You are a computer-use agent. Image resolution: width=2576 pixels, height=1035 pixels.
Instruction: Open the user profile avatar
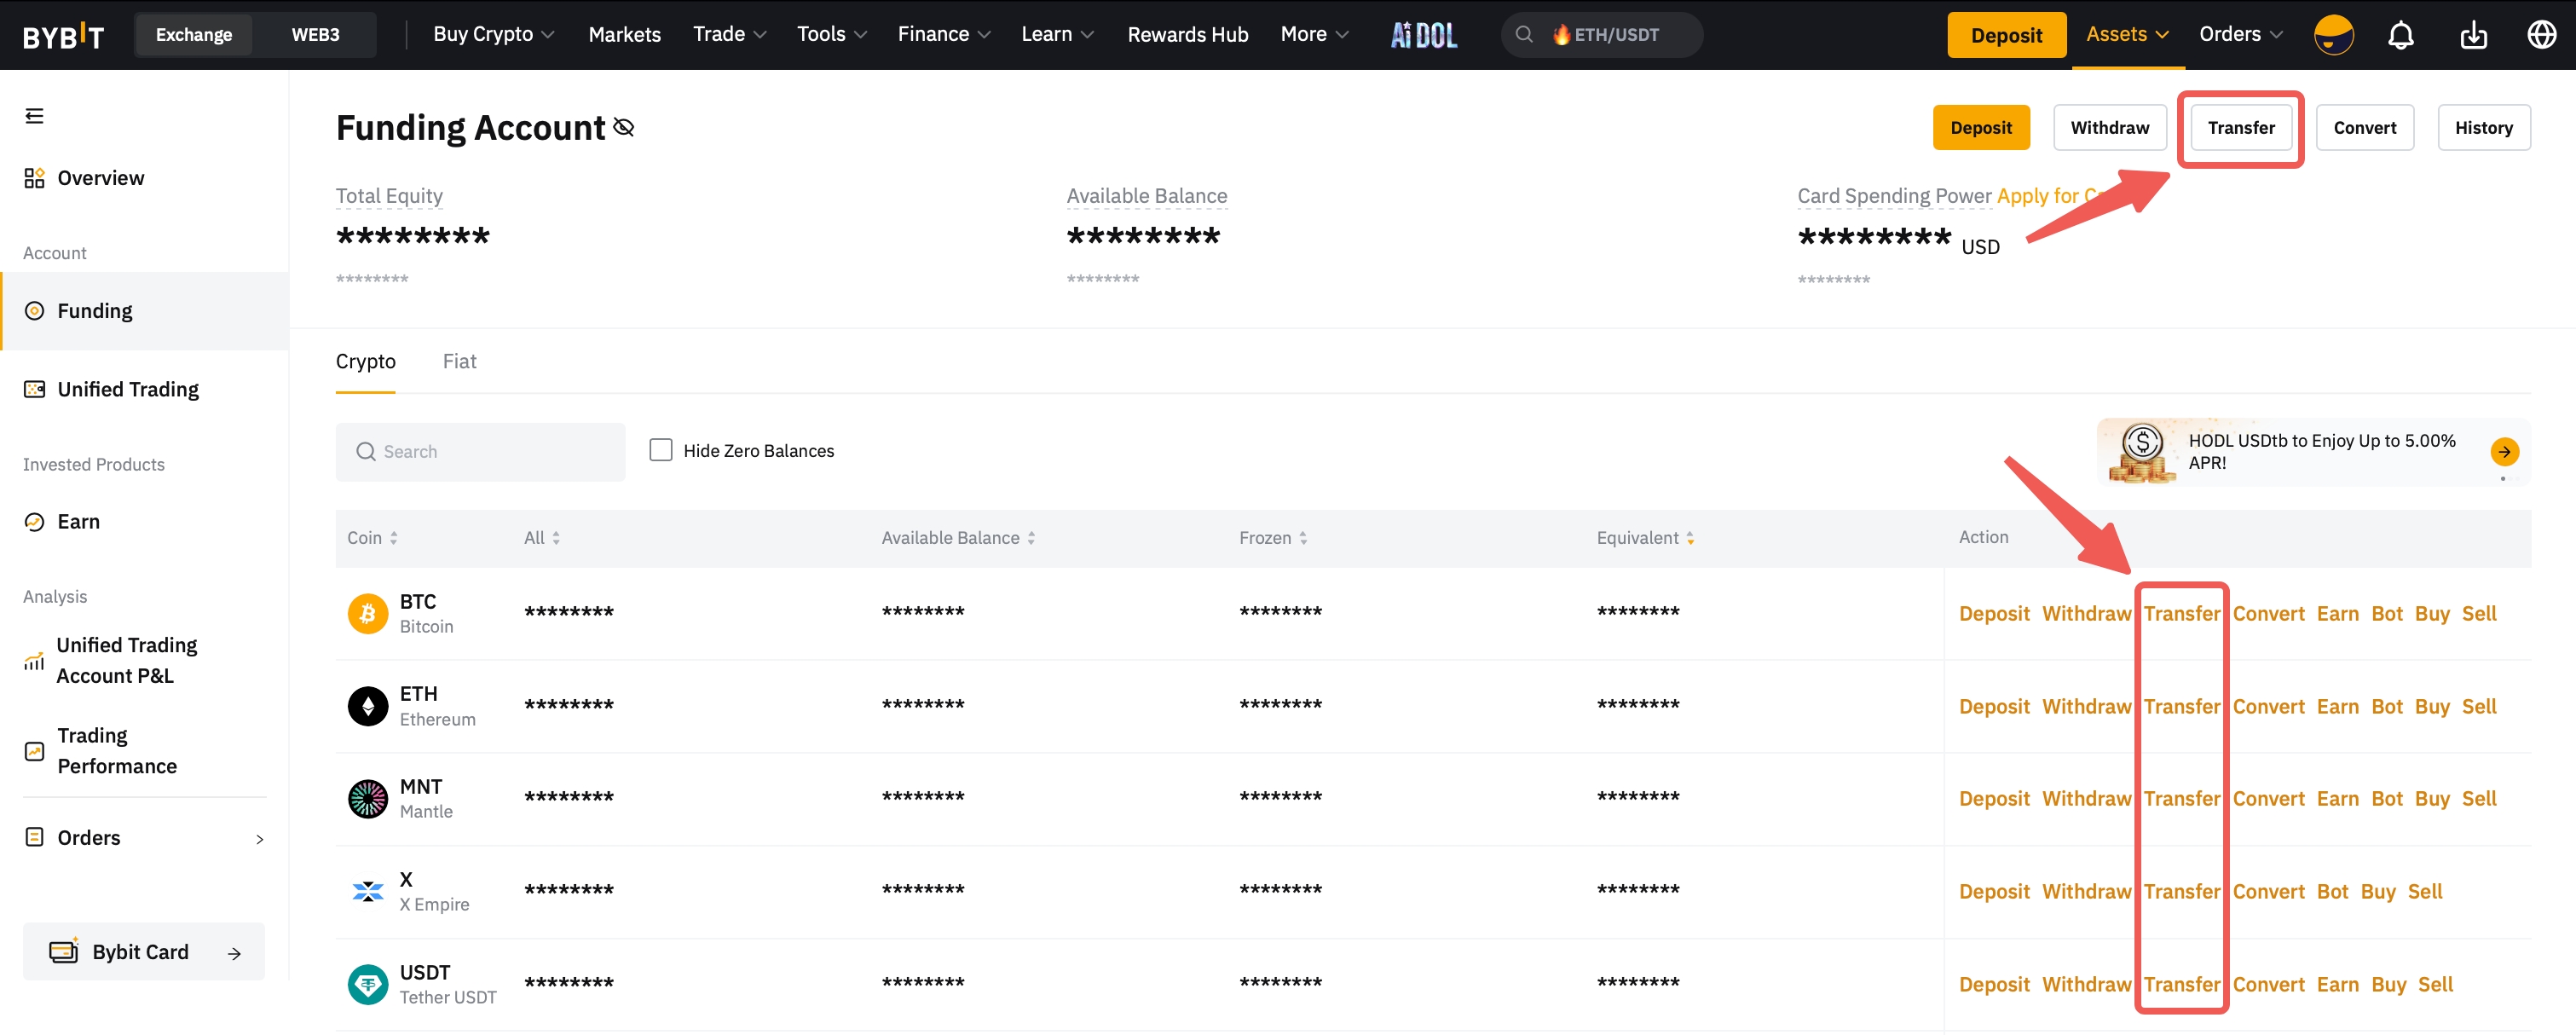point(2333,35)
